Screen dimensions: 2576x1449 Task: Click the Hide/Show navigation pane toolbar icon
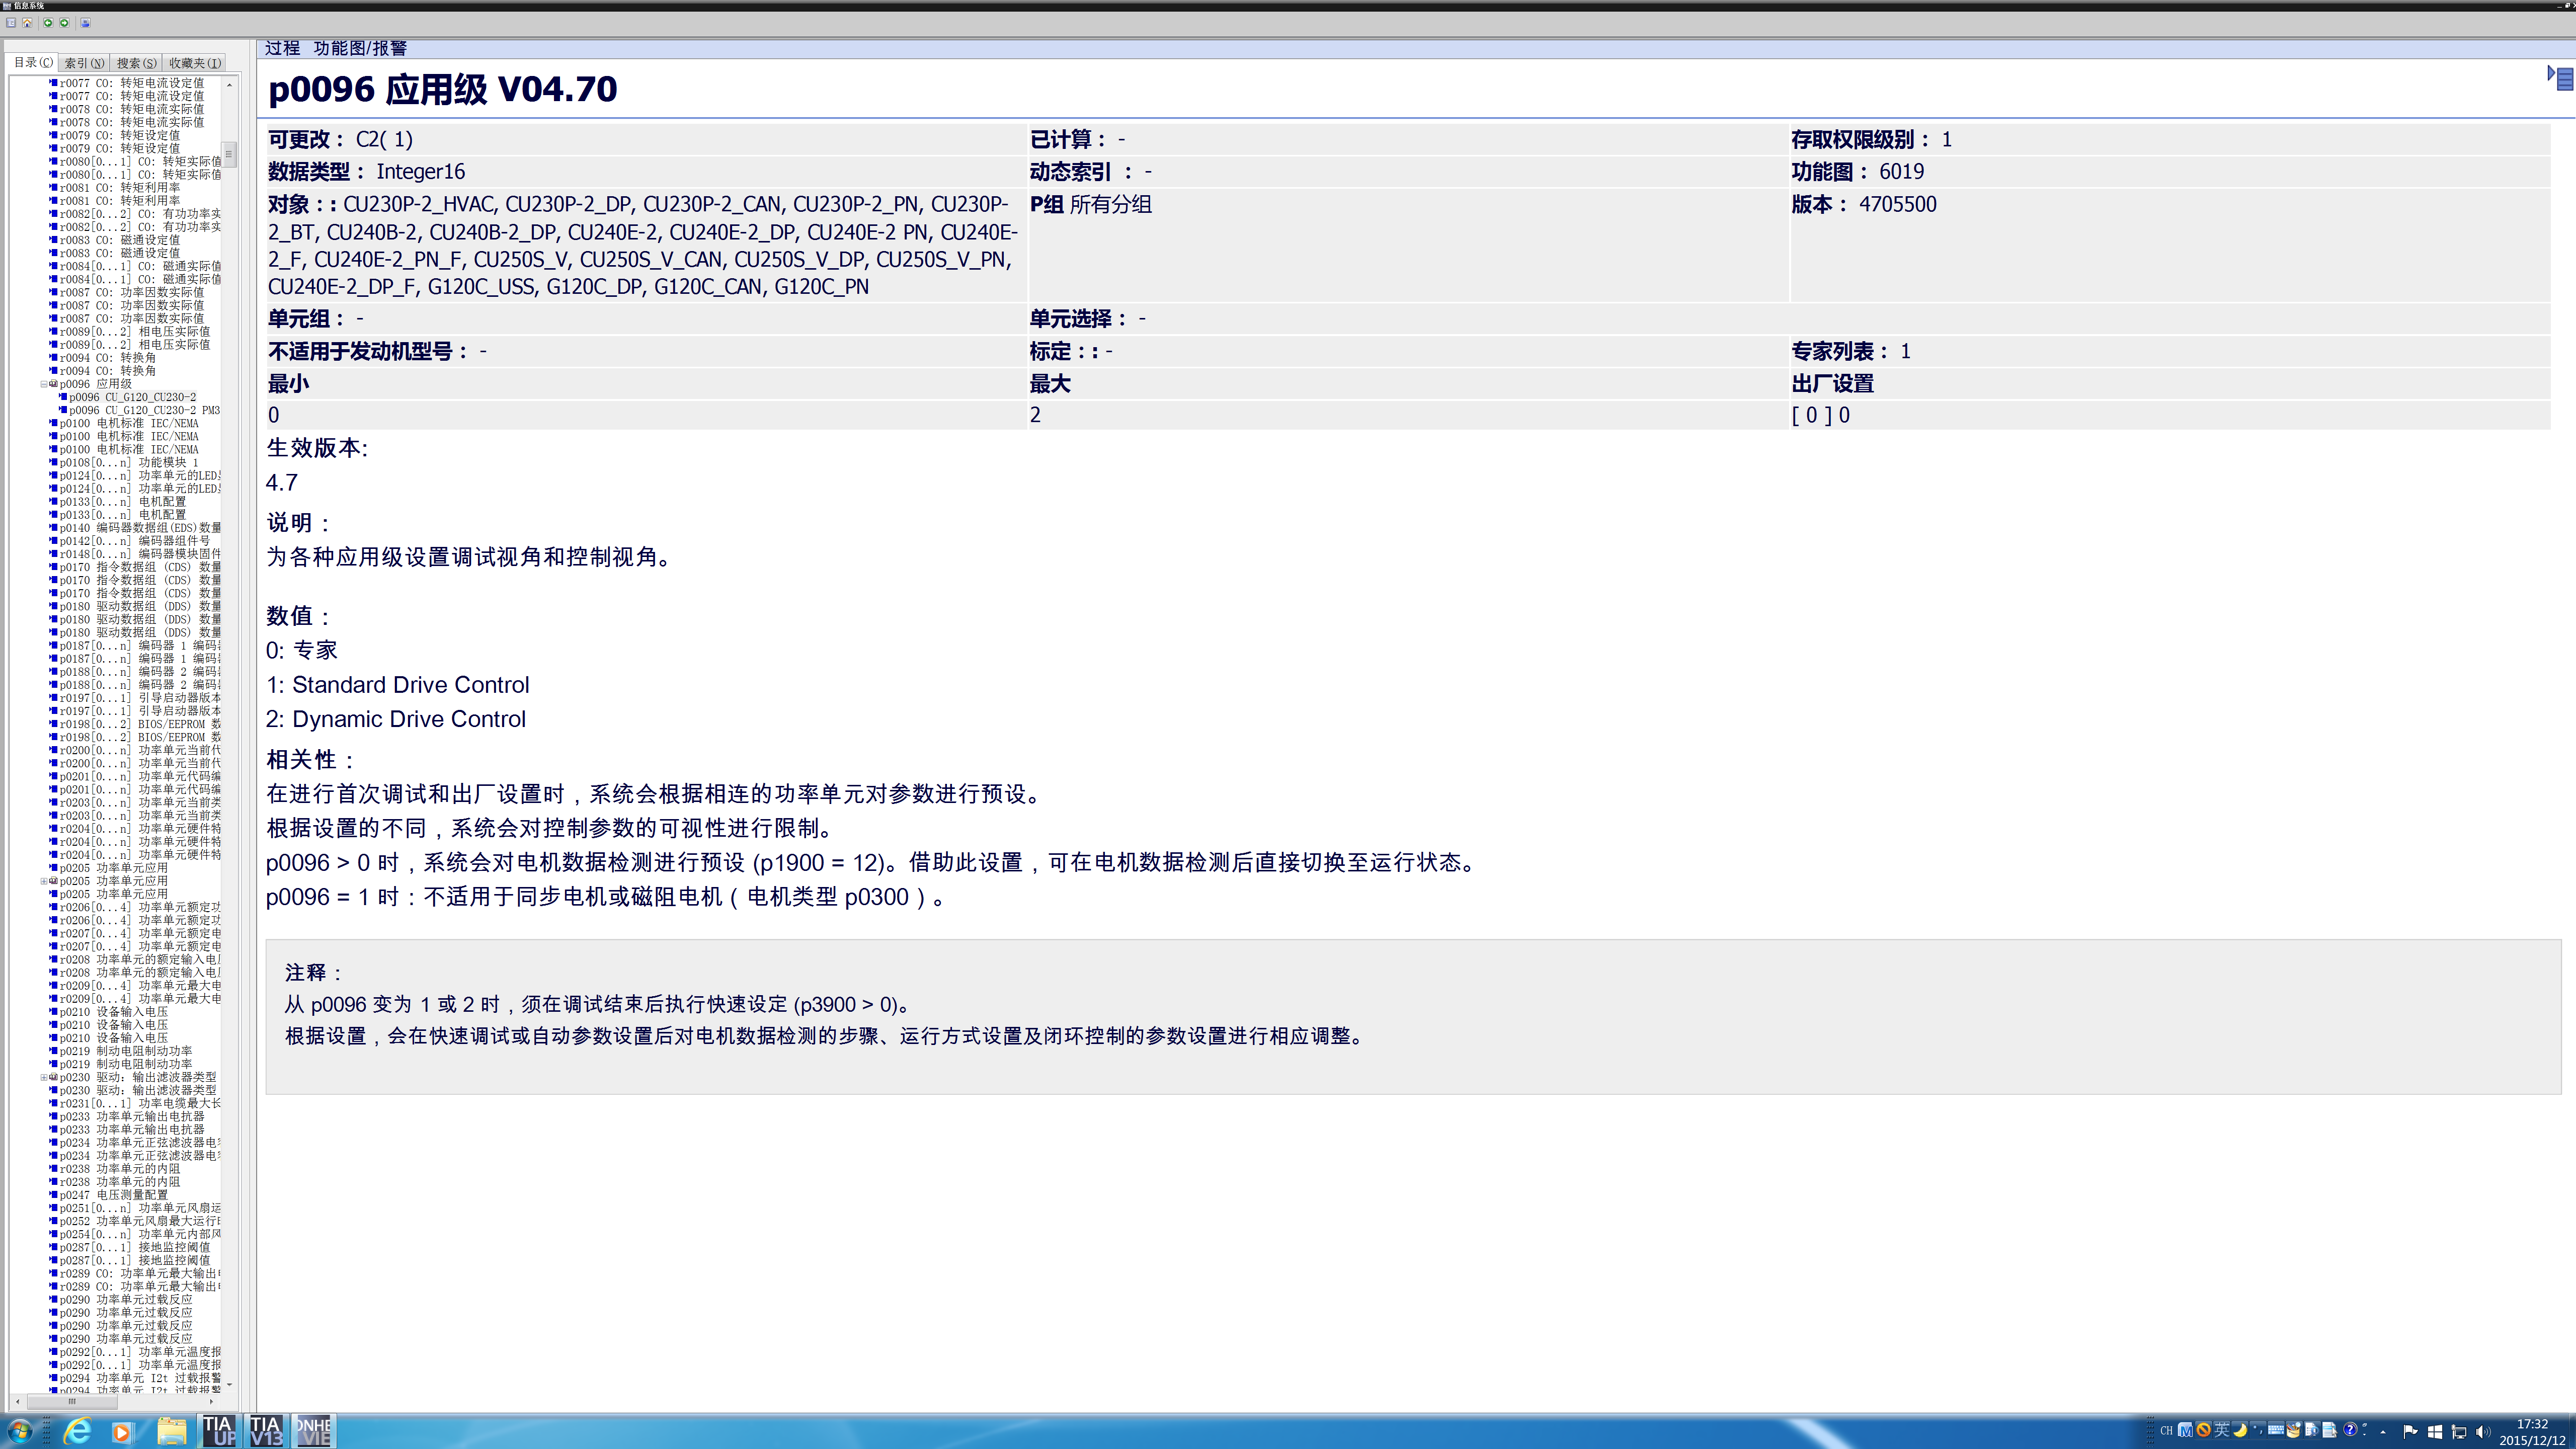tap(11, 23)
